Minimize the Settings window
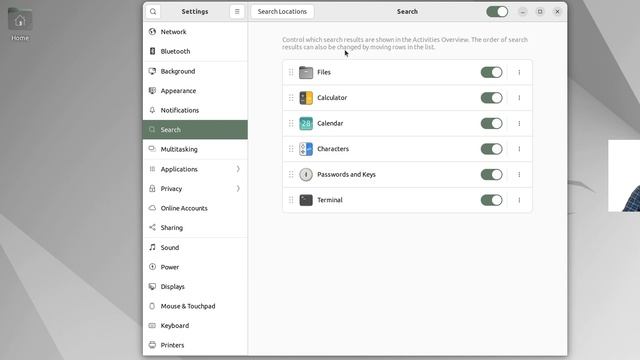Viewport: 640px width, 360px height. click(x=523, y=11)
